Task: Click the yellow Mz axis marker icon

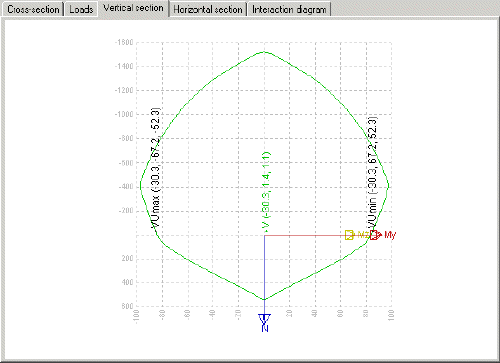Action: (349, 235)
